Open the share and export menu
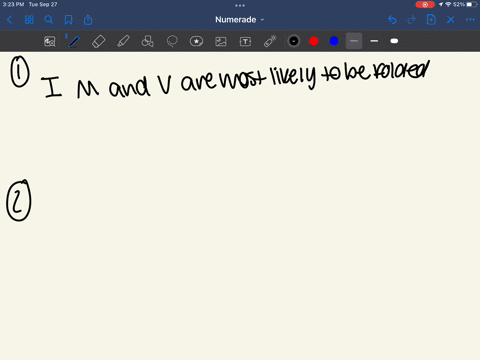 88,20
